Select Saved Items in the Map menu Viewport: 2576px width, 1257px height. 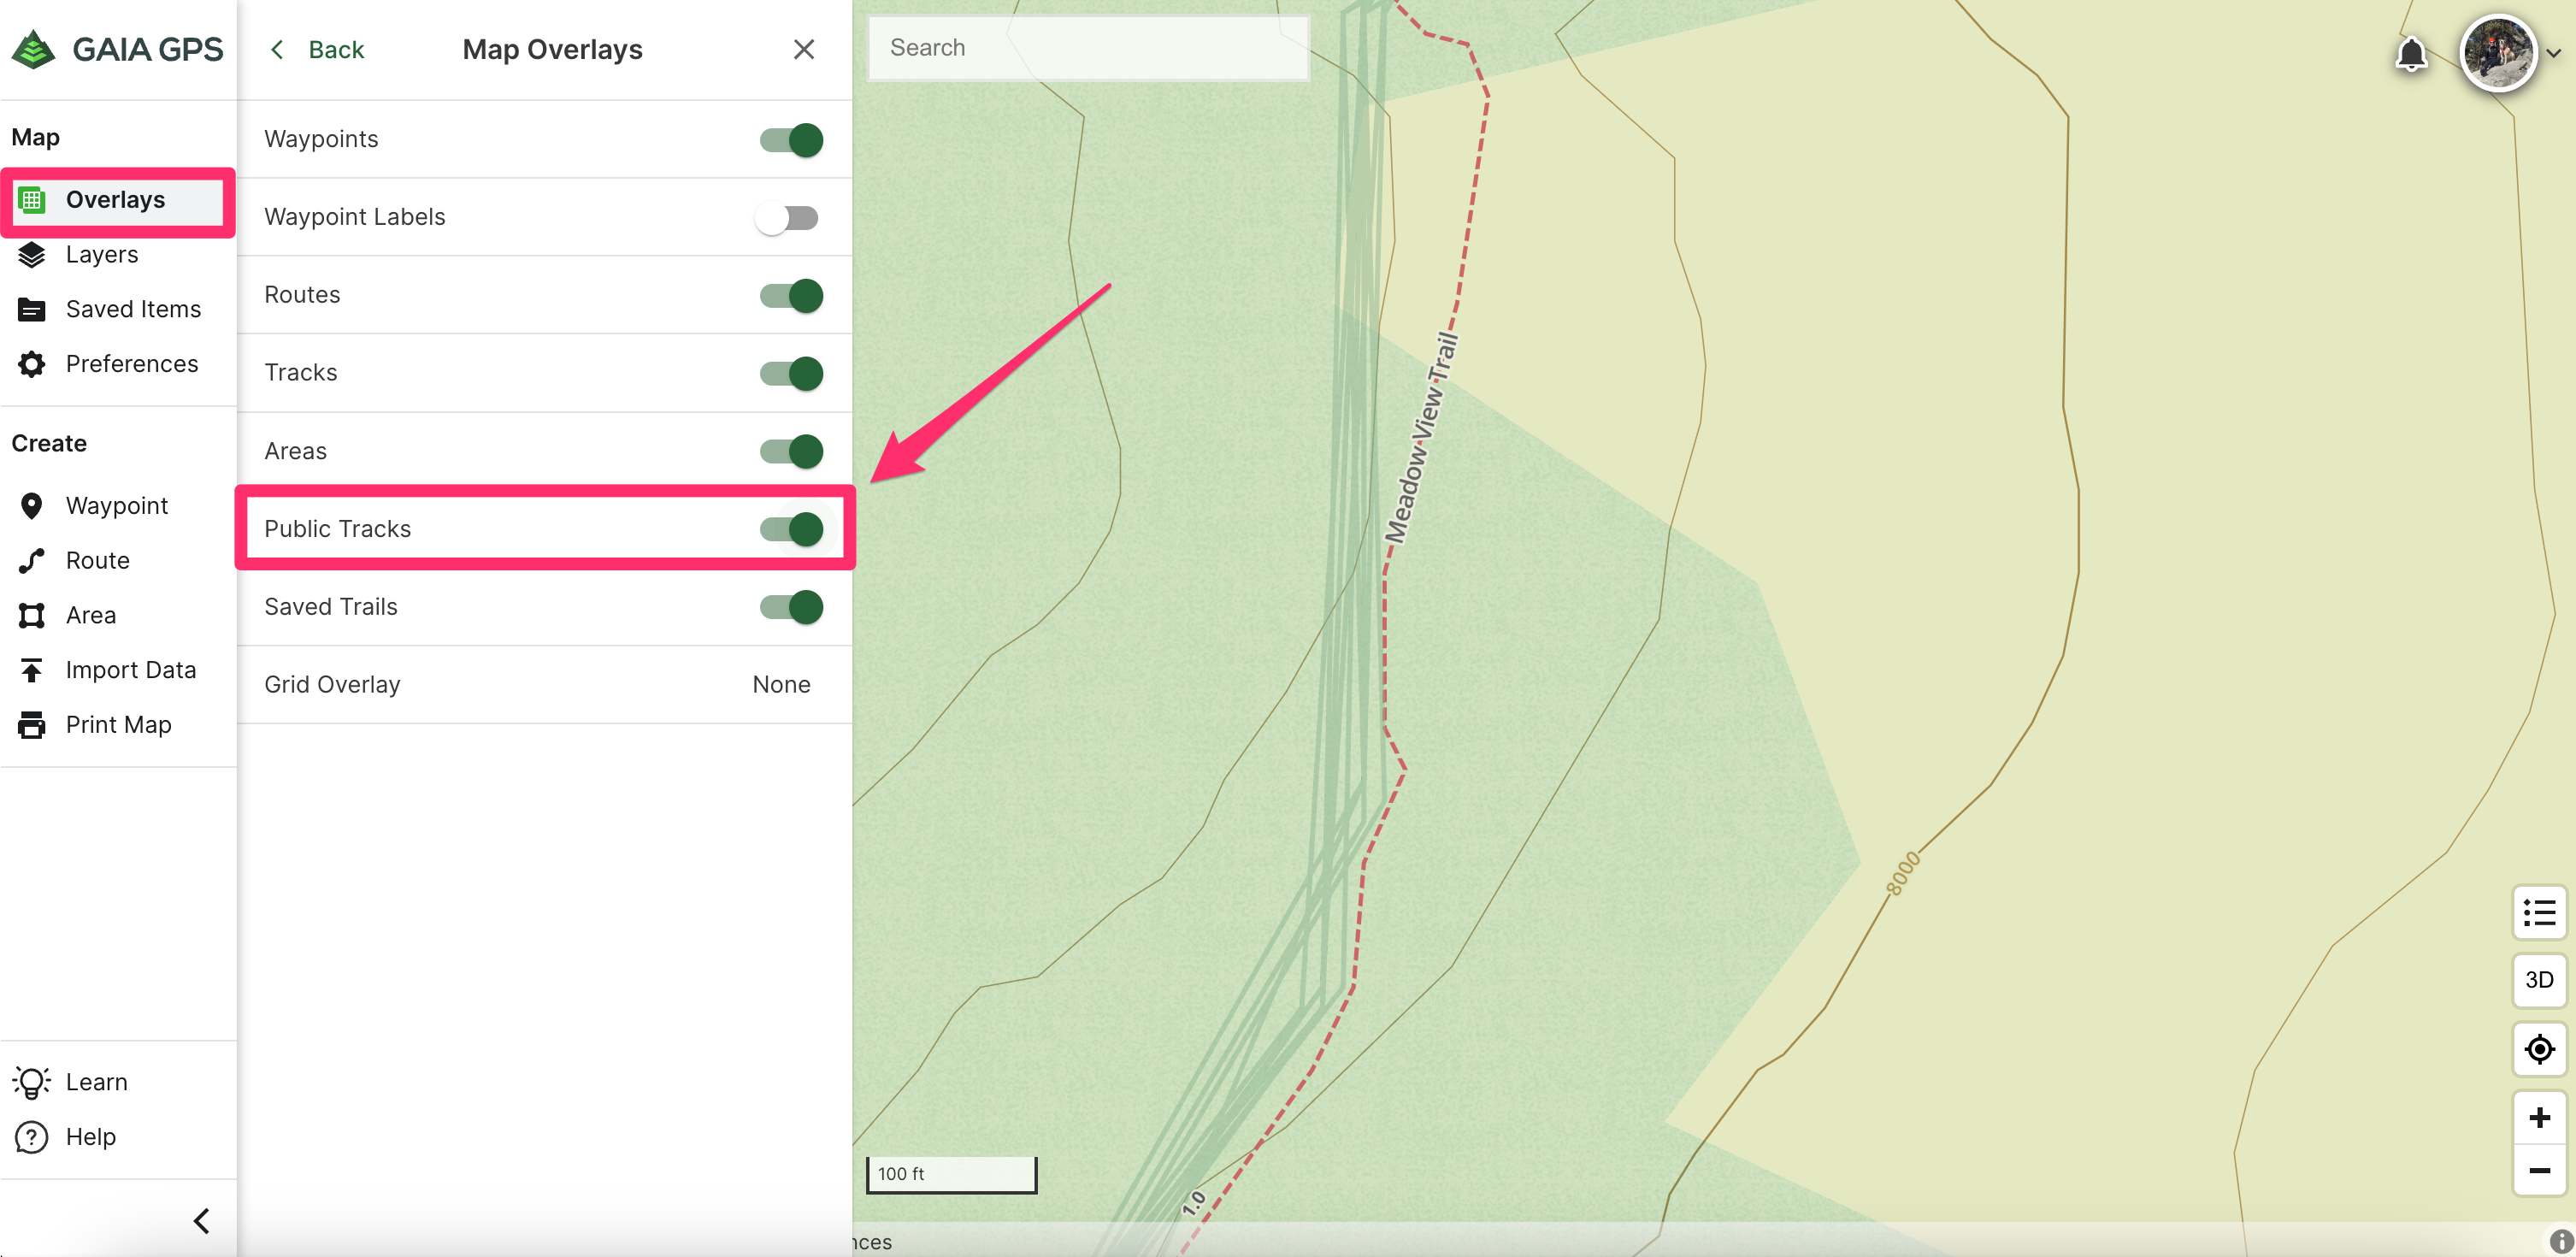(132, 309)
